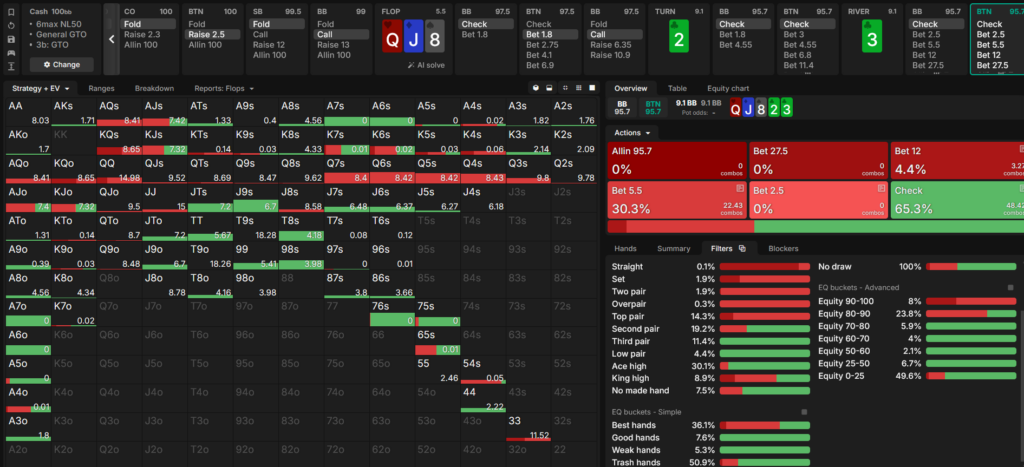Screen dimensions: 1024x467
Task: Open the game controller practice icon
Action: coord(11,53)
